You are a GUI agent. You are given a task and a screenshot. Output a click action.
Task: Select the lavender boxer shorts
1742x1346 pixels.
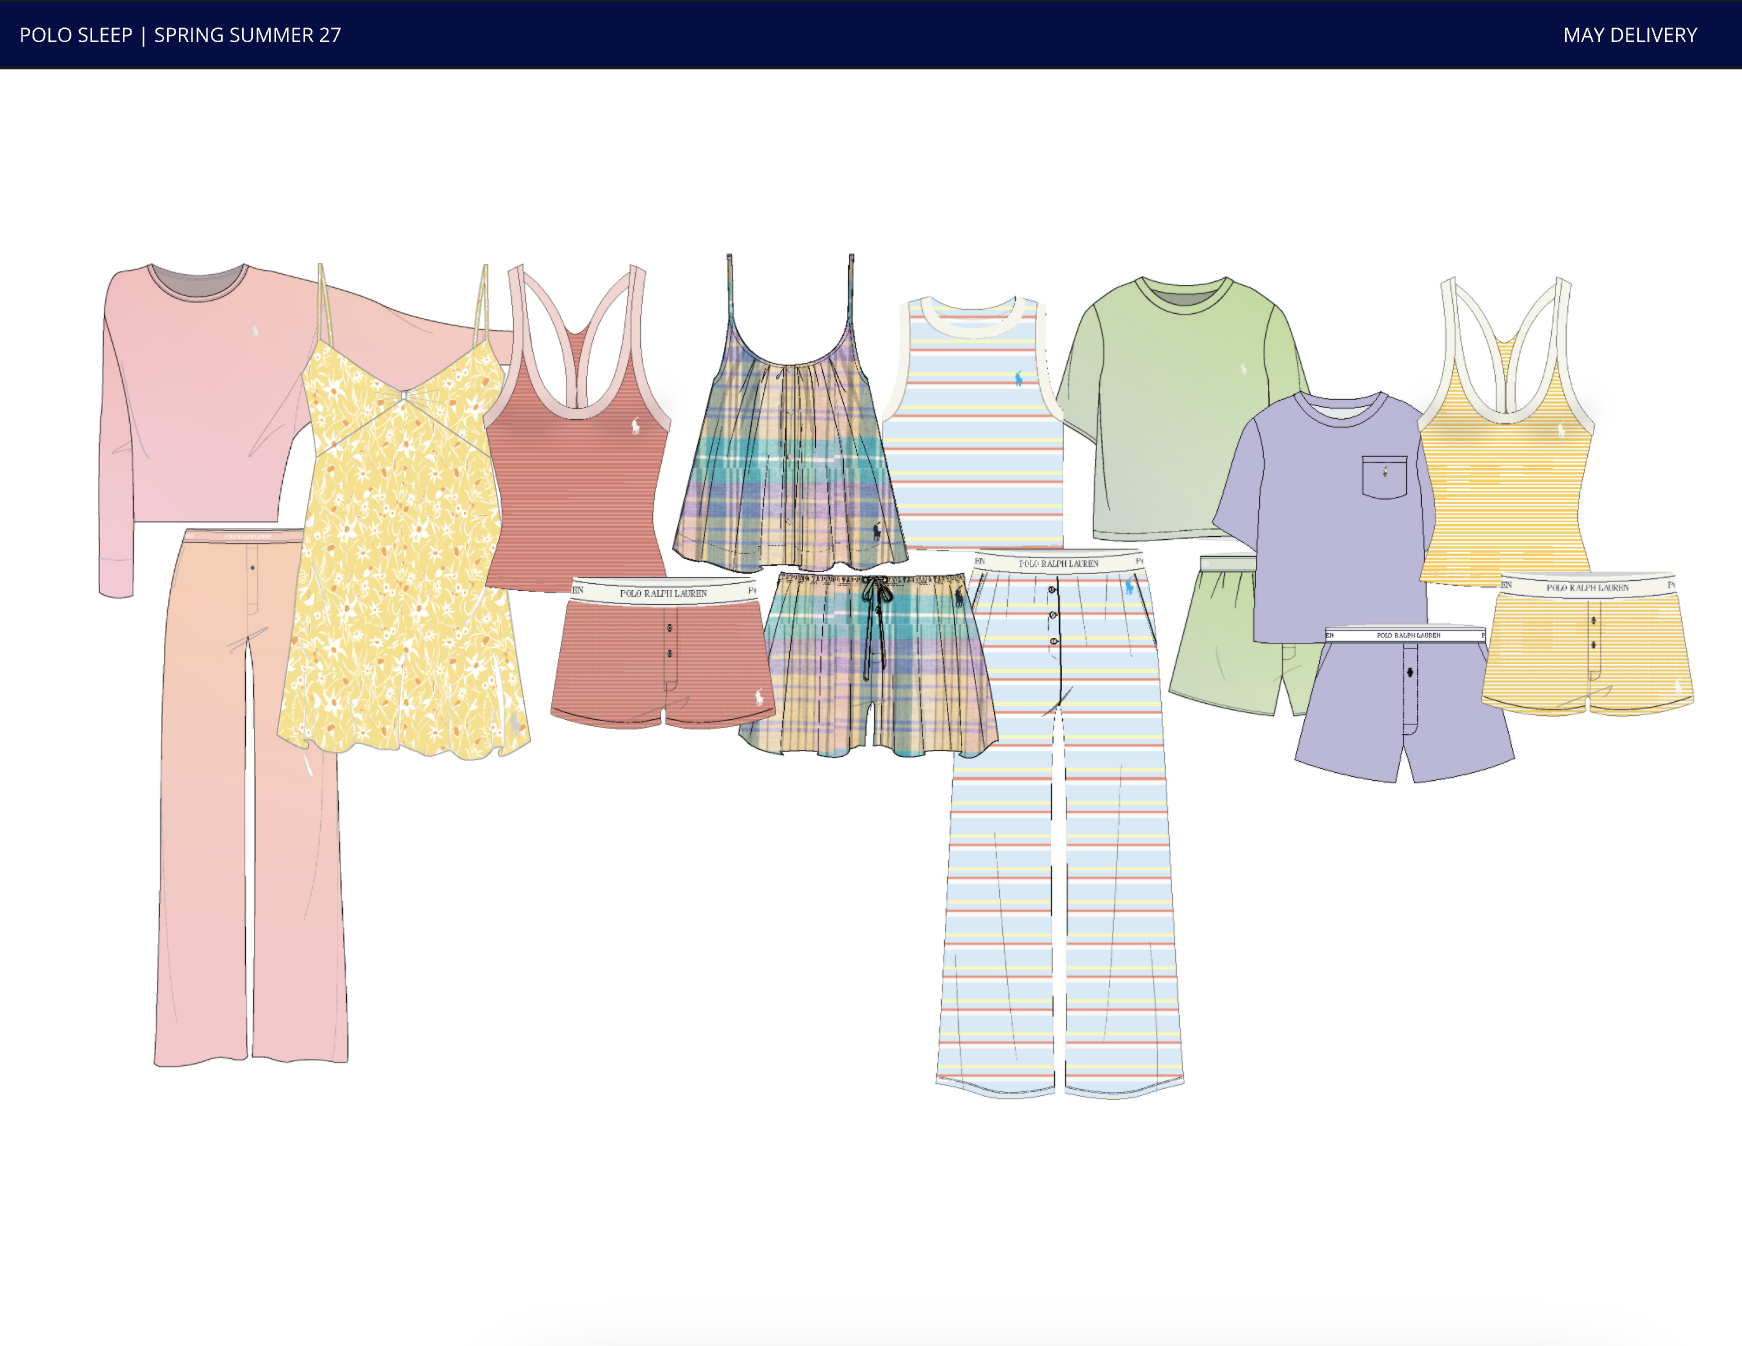click(1404, 705)
